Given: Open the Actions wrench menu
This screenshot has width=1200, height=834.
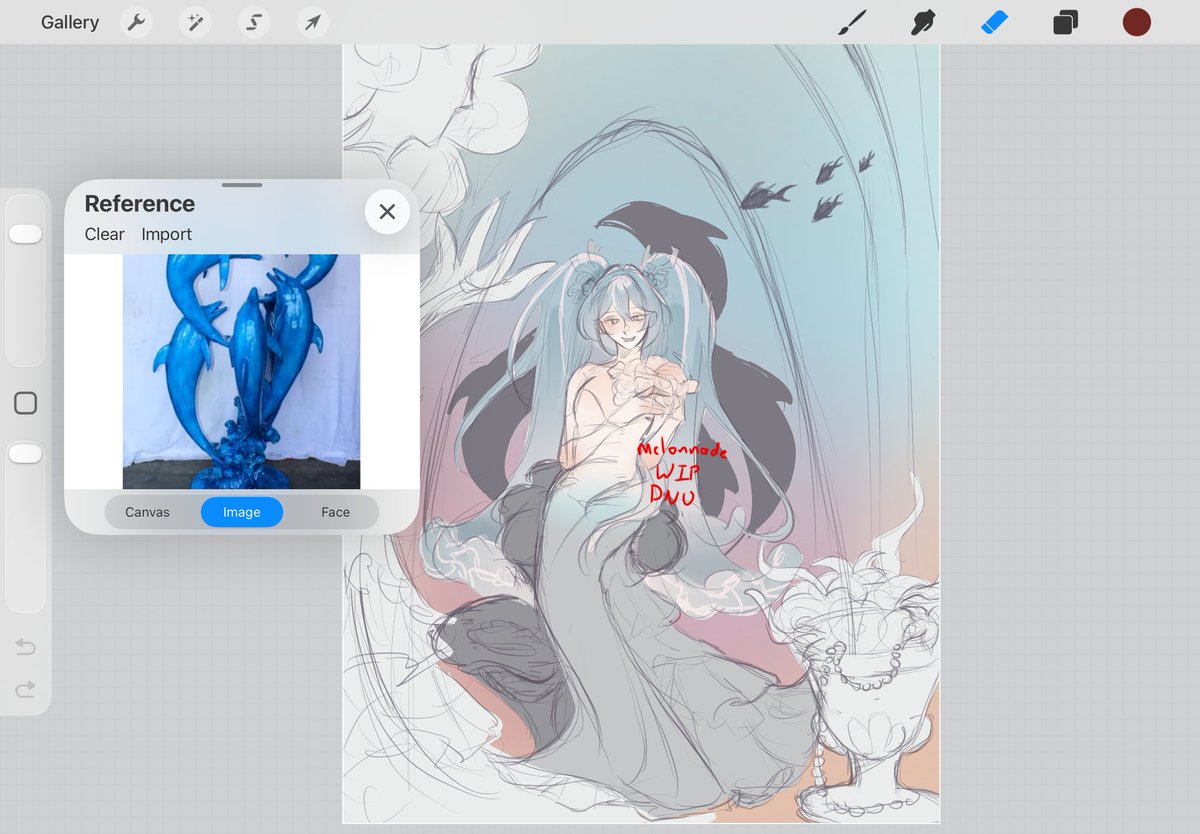Looking at the screenshot, I should [136, 22].
